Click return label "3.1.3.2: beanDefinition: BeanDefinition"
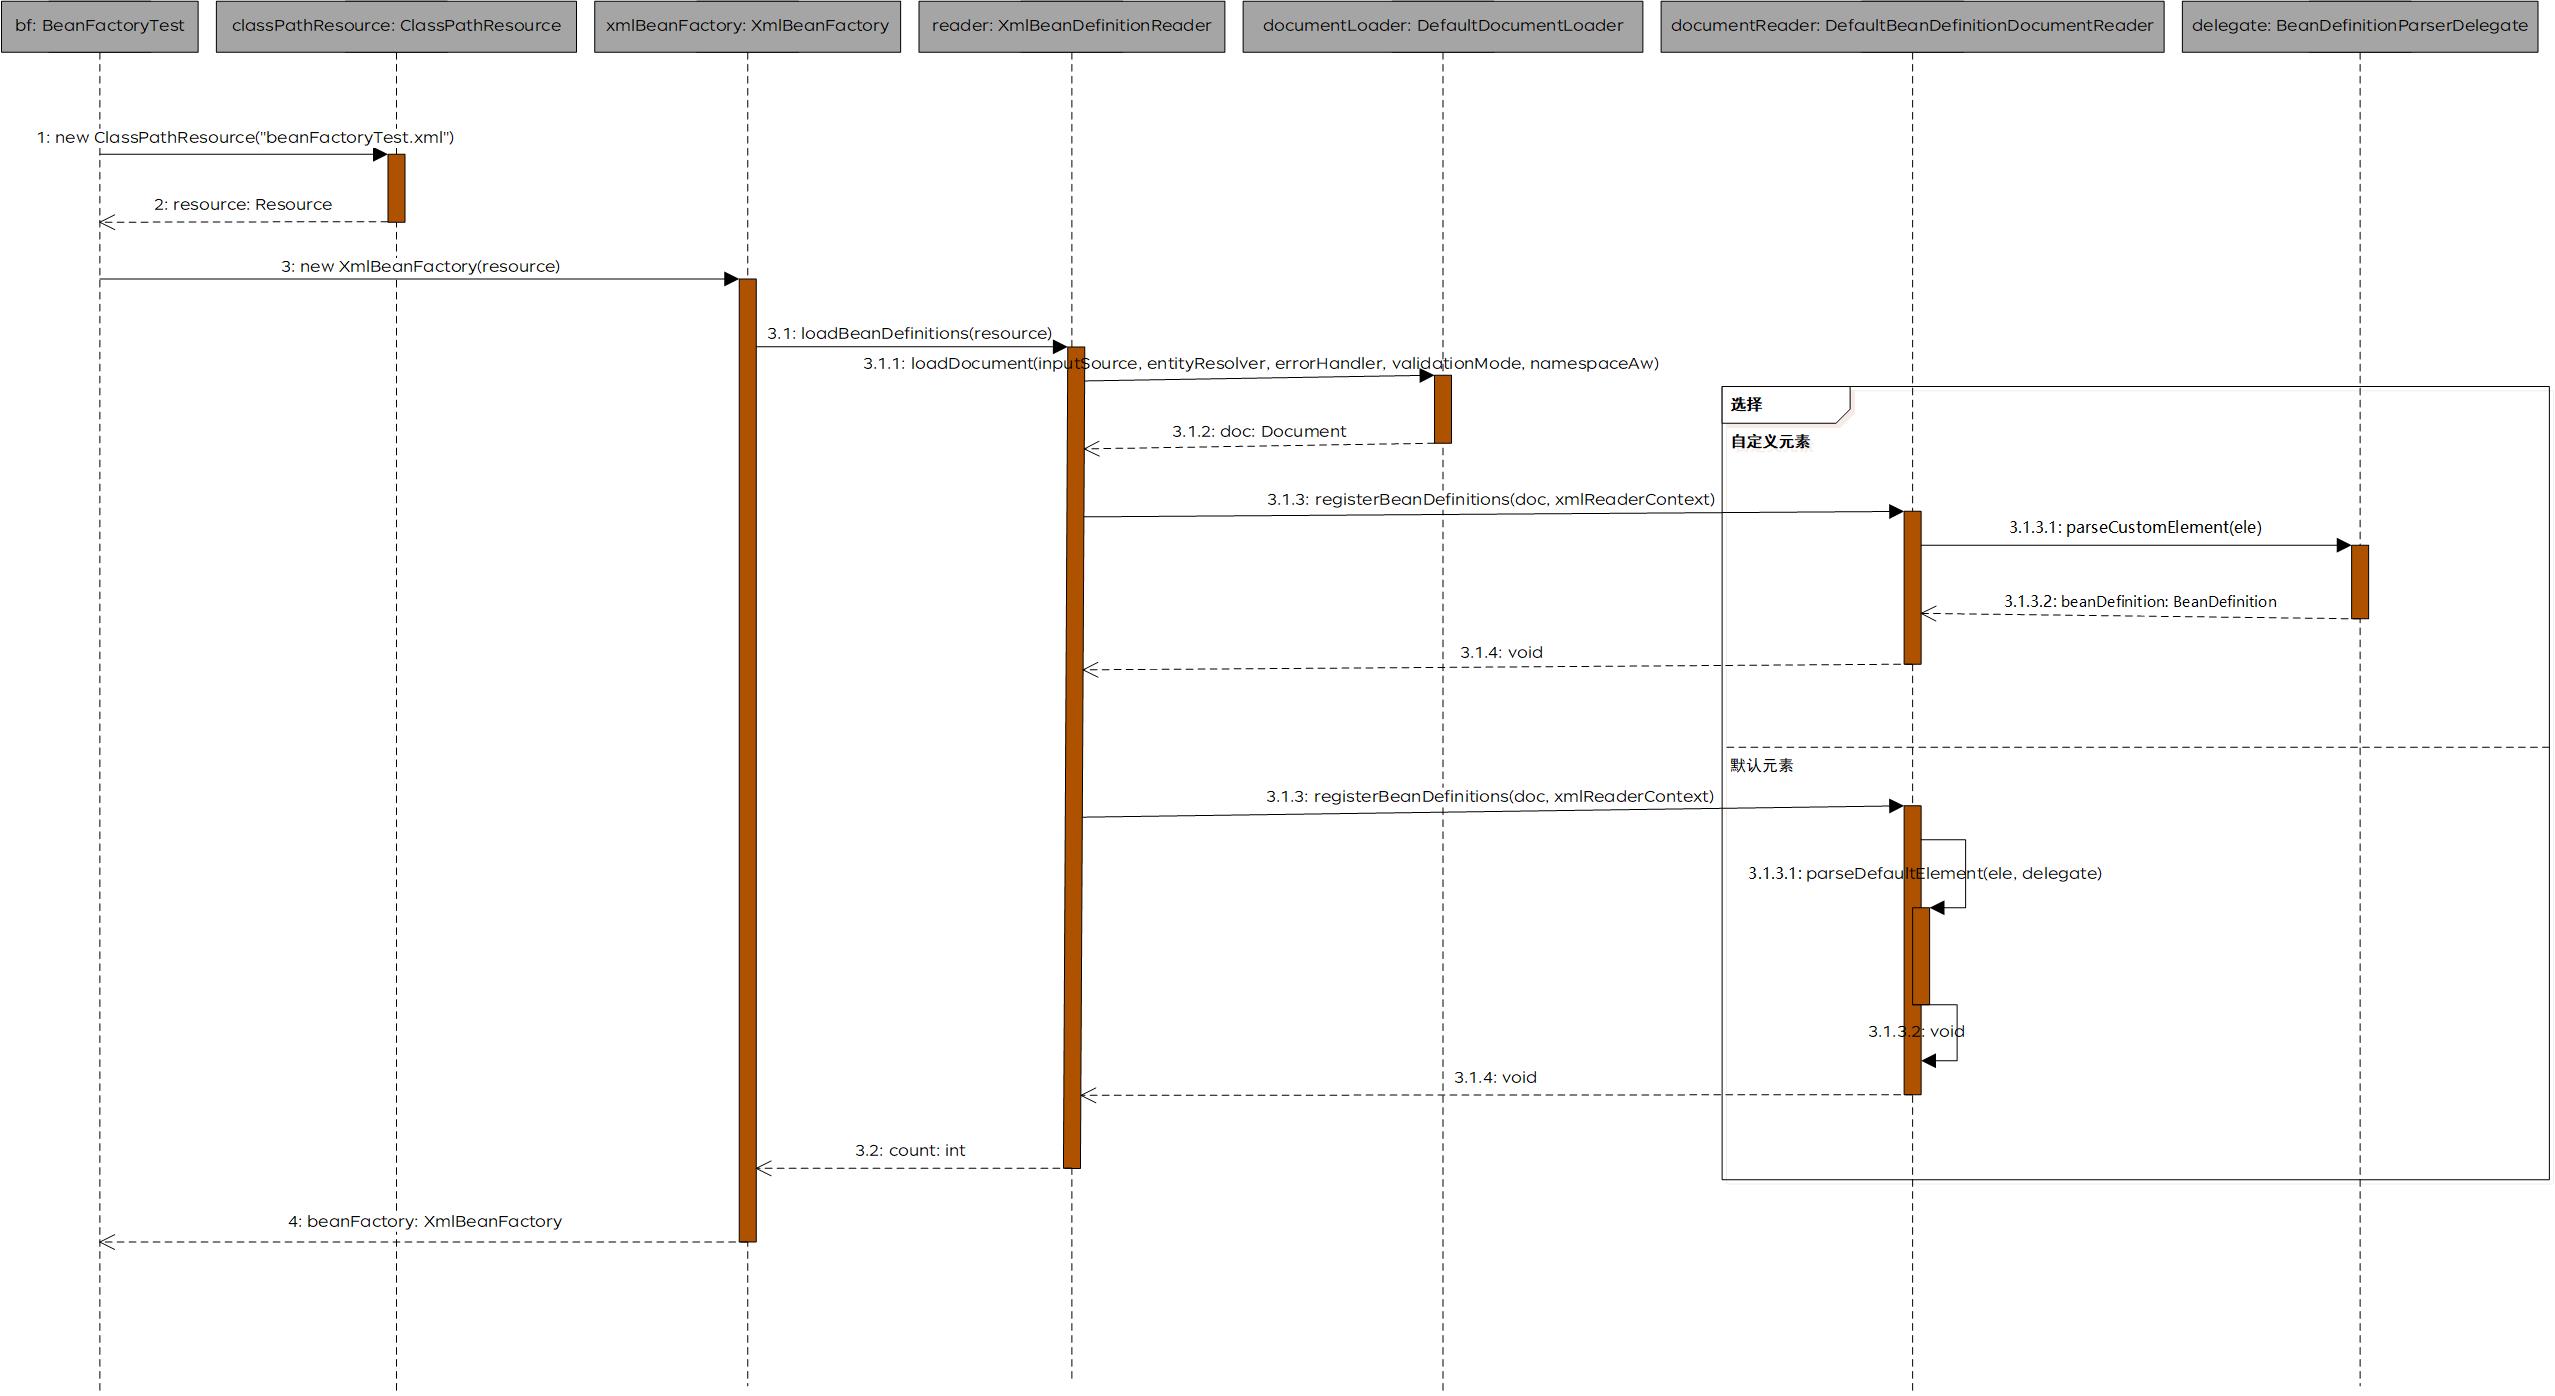Viewport: 2555px width, 1396px height. point(2140,601)
